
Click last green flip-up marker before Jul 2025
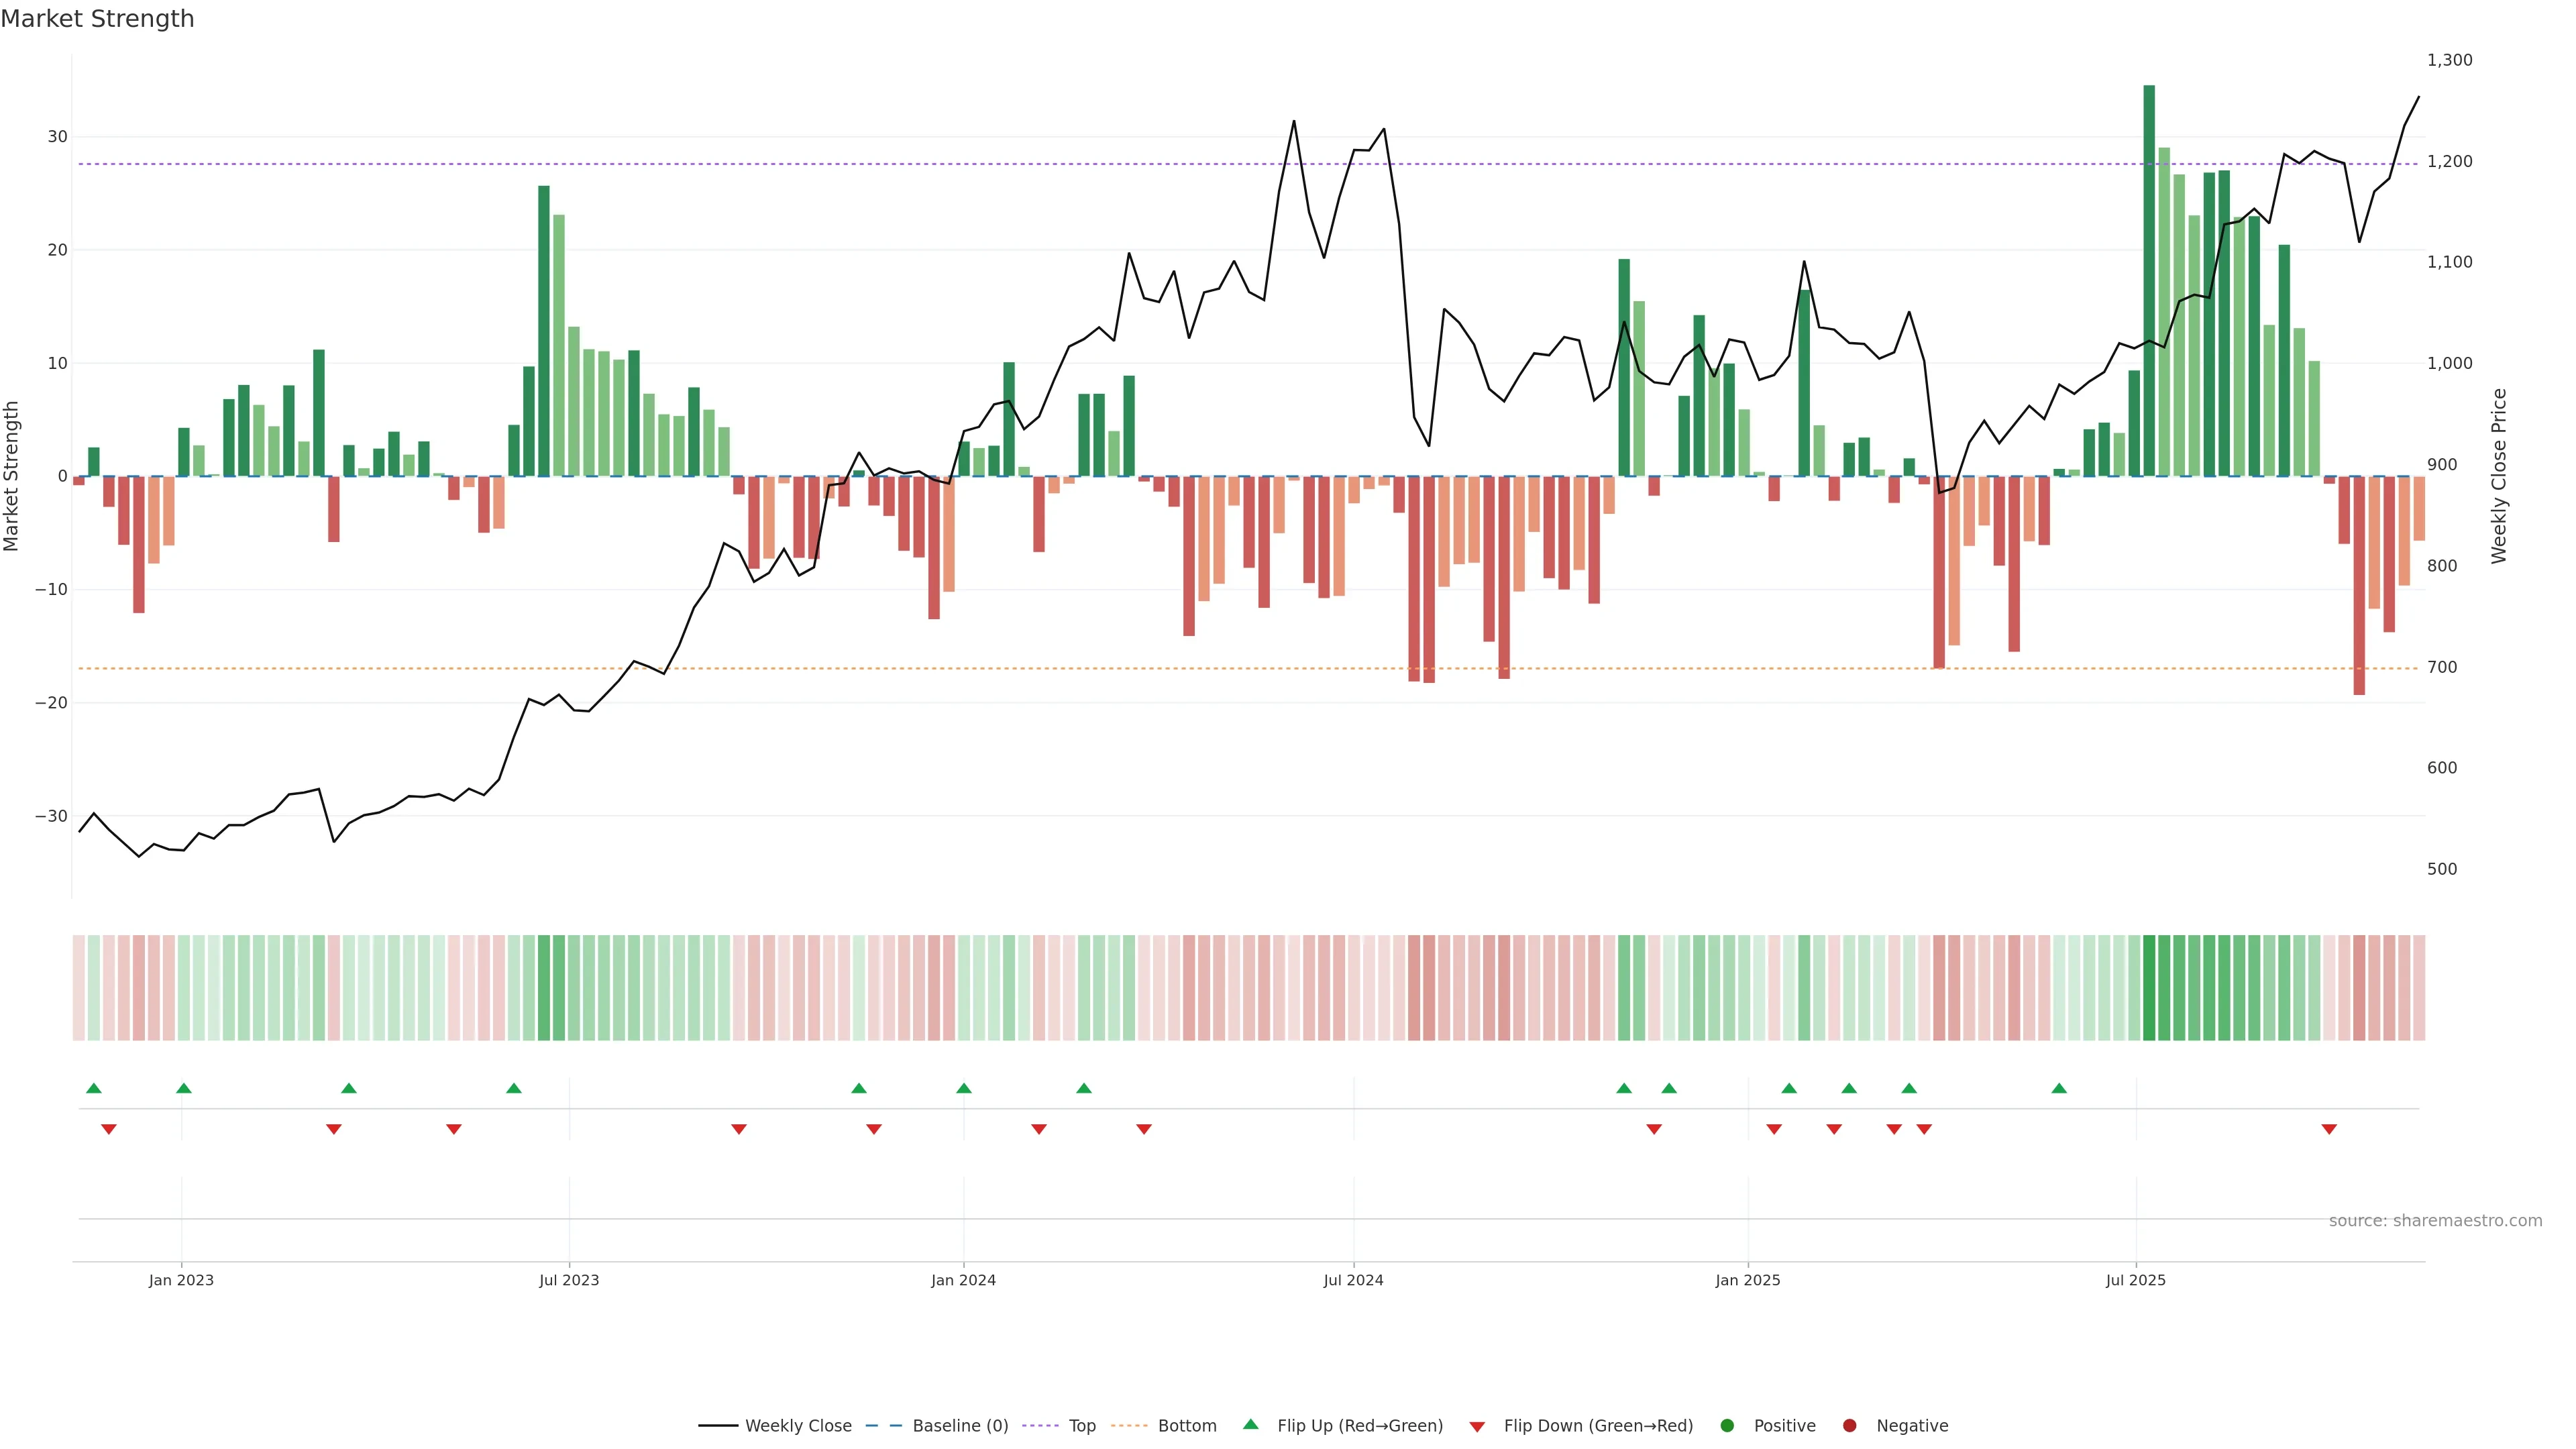coord(2059,1088)
